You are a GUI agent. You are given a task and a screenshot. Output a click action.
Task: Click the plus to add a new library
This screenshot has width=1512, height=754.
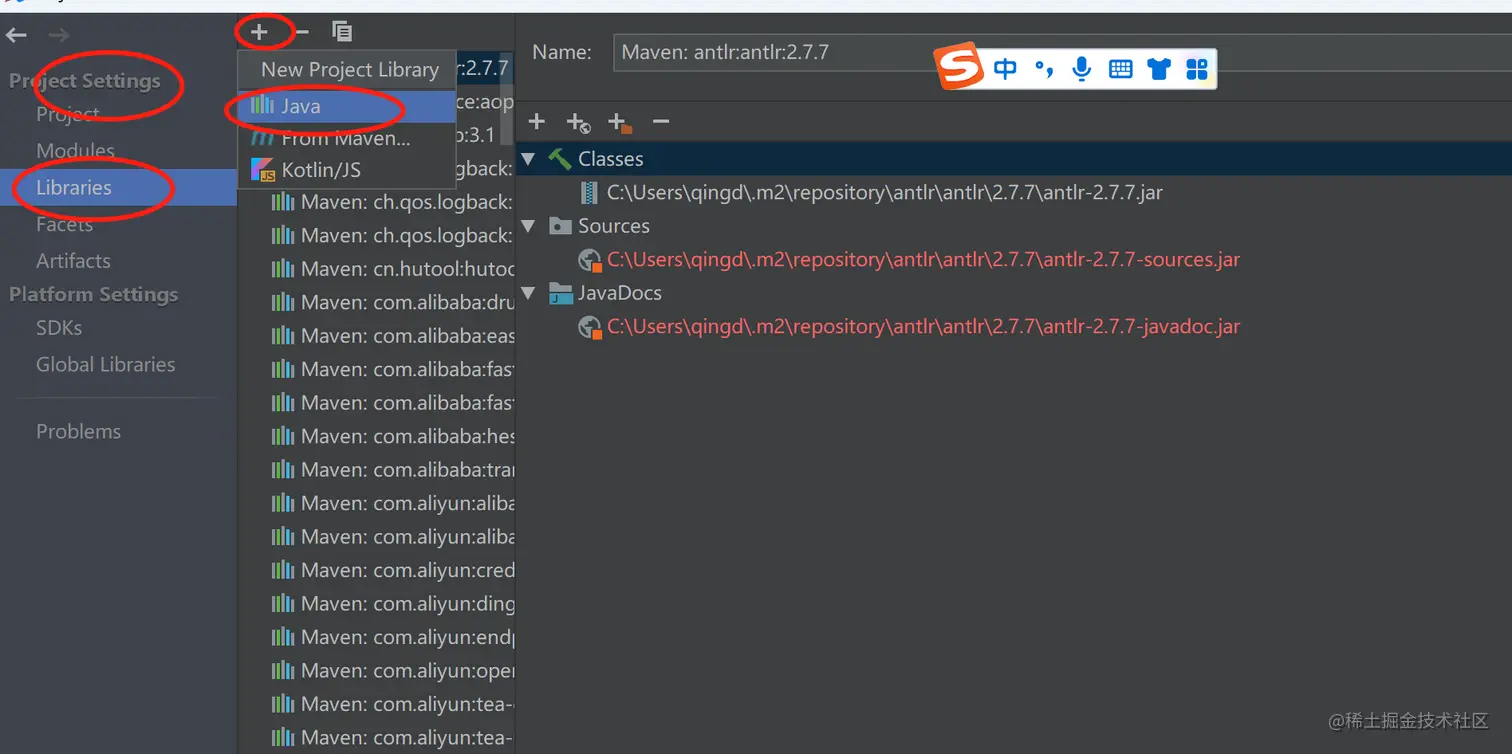click(x=259, y=32)
